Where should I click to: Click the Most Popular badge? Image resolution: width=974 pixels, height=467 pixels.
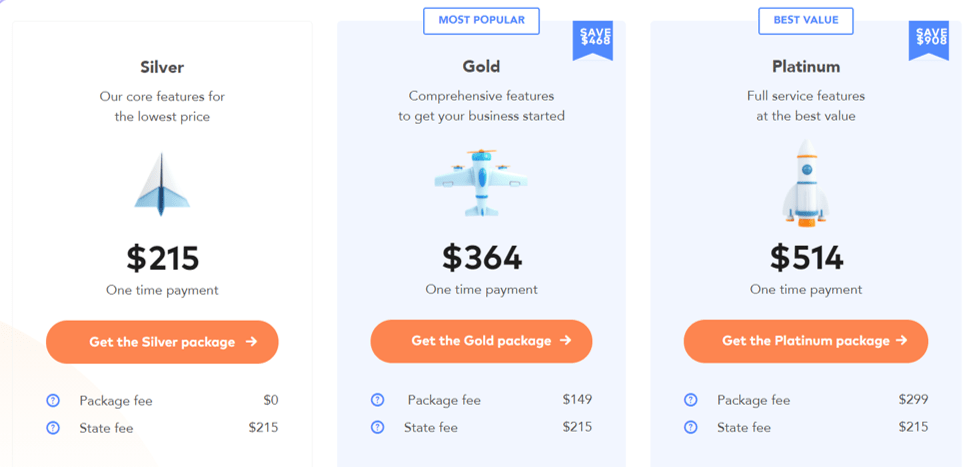(481, 20)
